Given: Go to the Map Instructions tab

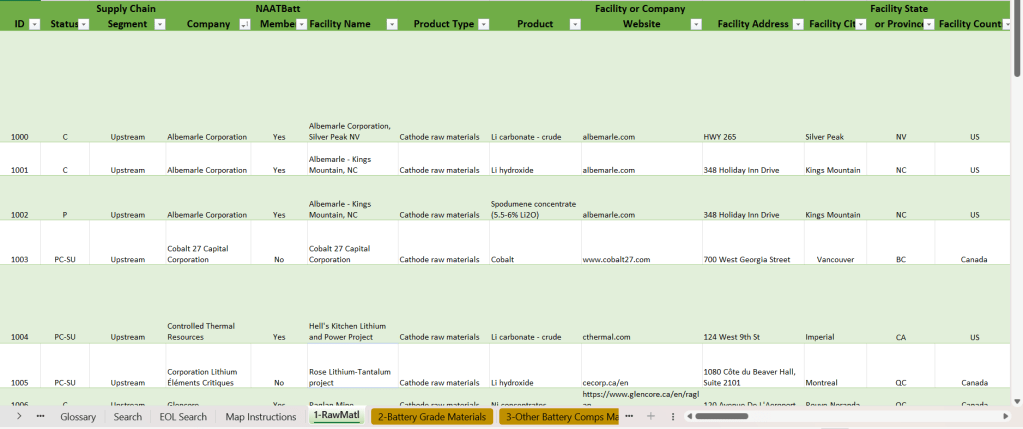Looking at the screenshot, I should click(x=260, y=416).
